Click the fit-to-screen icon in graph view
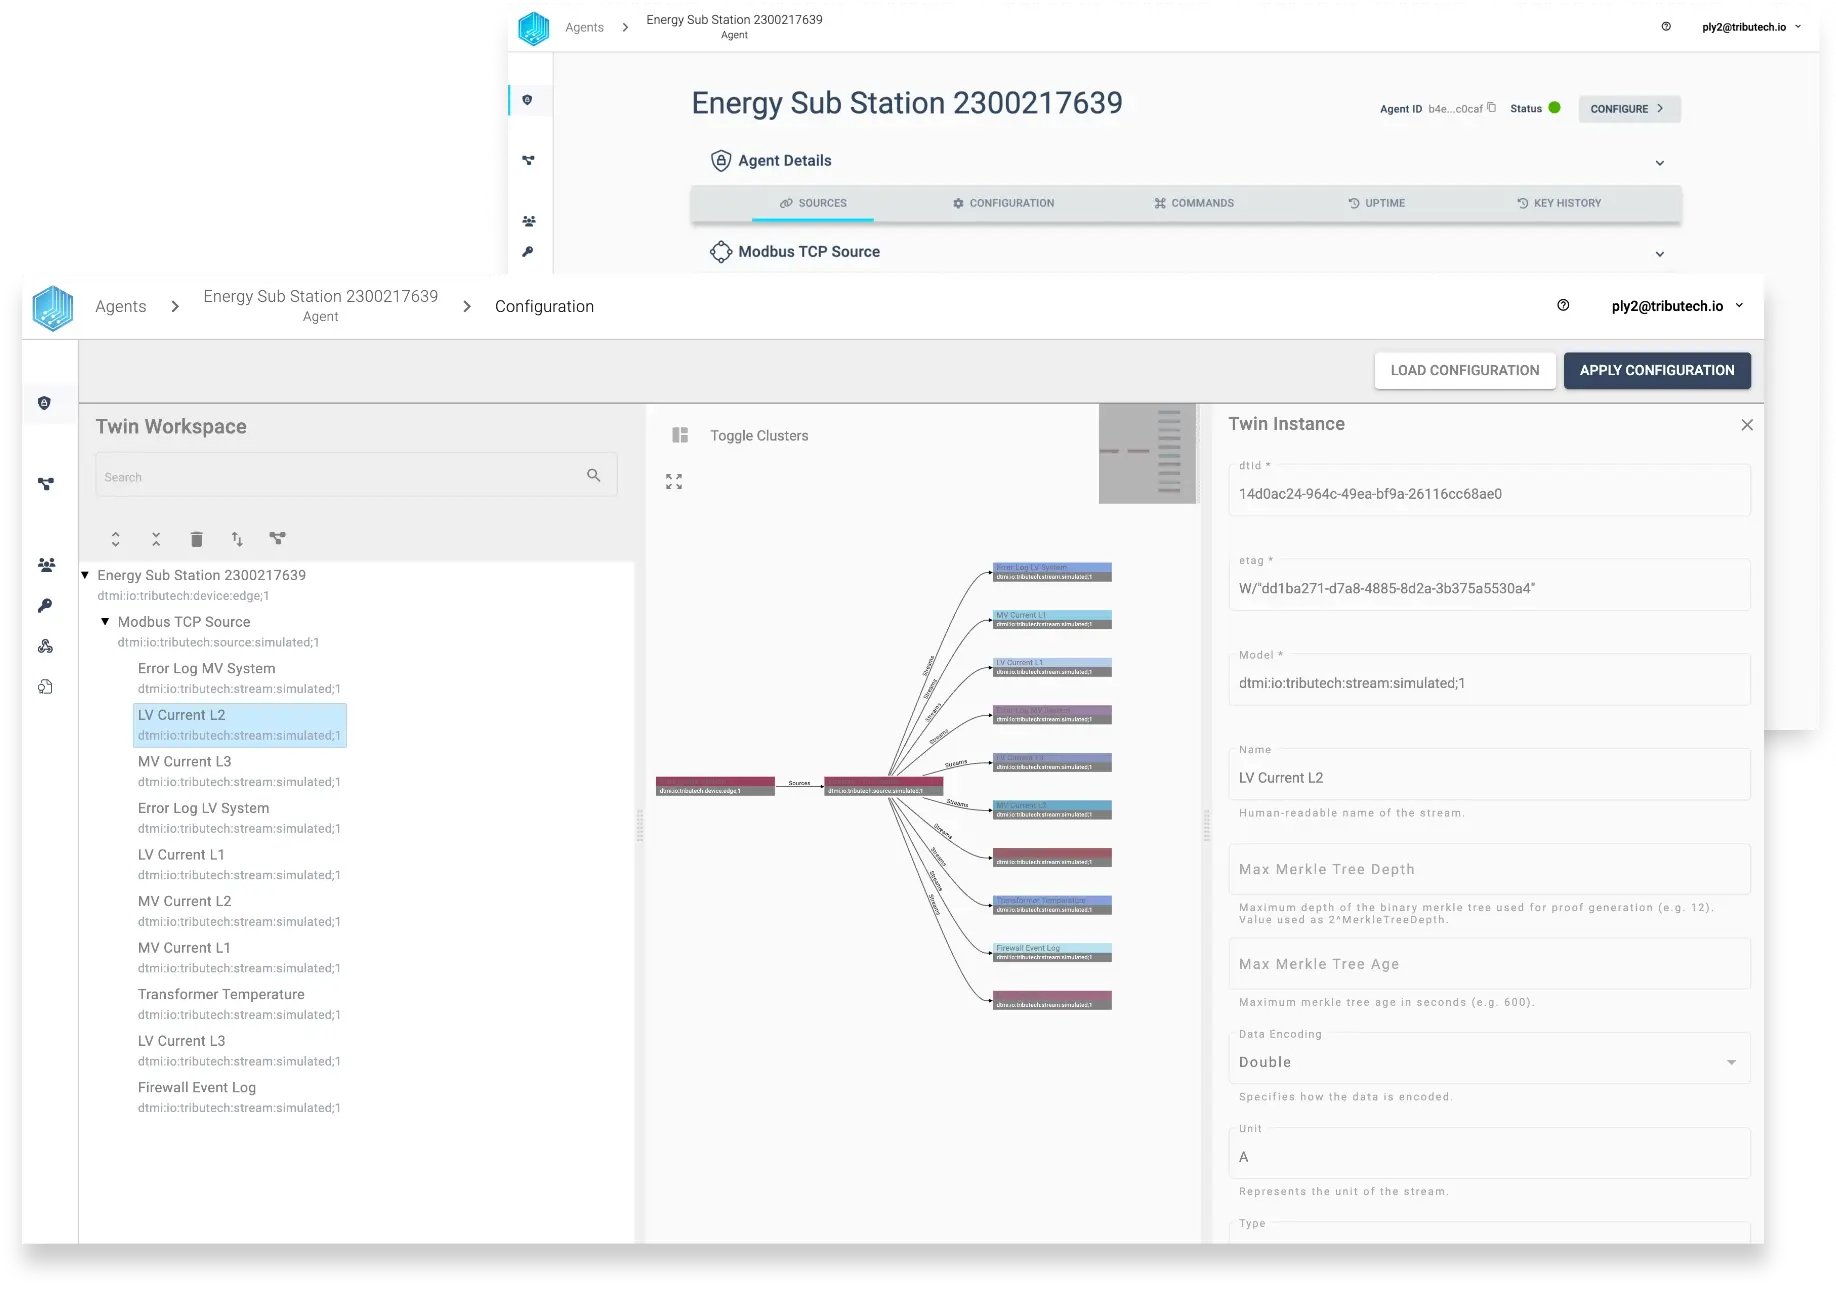Image resolution: width=1836 pixels, height=1294 pixels. 674,482
